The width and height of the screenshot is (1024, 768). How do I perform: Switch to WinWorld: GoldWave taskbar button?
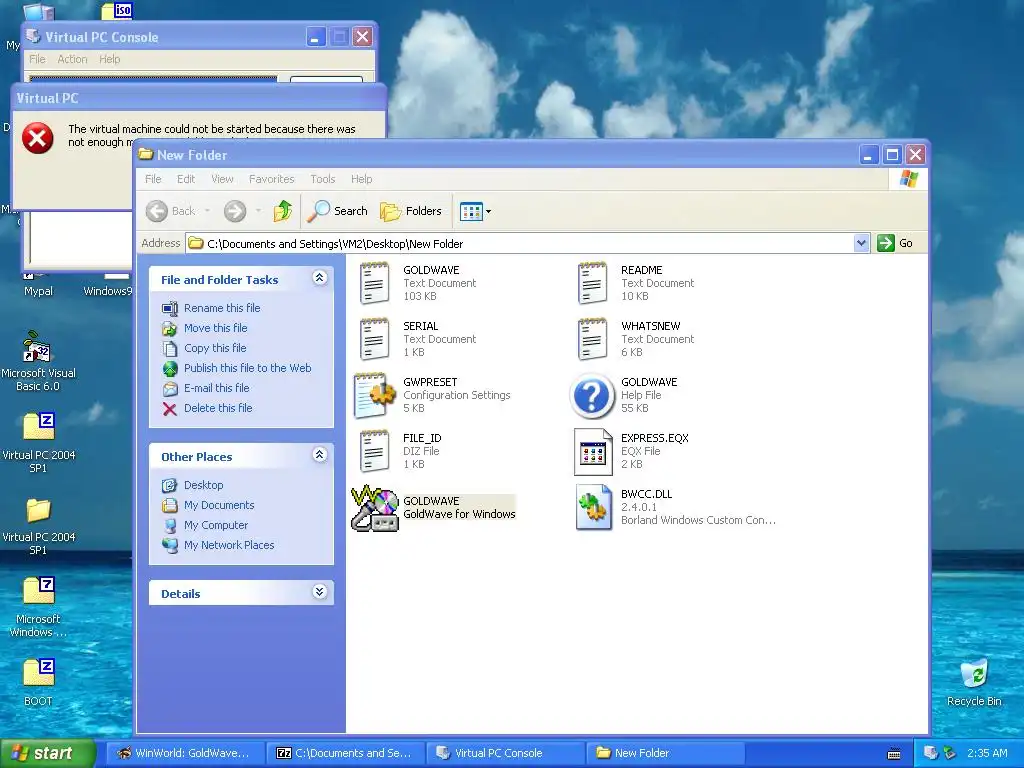click(184, 753)
